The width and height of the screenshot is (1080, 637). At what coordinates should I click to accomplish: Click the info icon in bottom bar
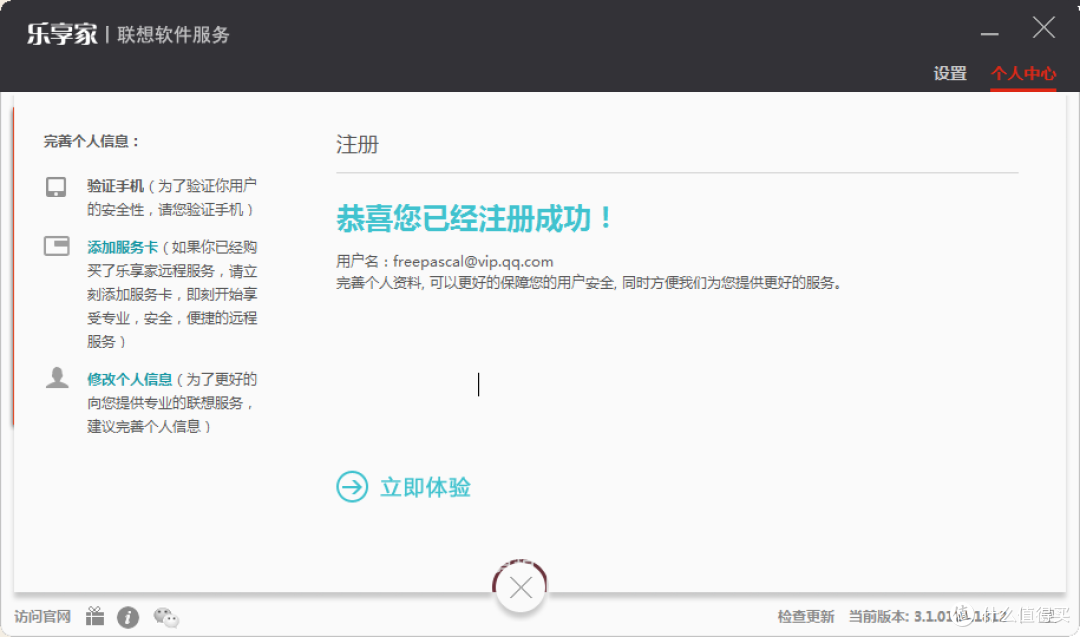point(127,617)
